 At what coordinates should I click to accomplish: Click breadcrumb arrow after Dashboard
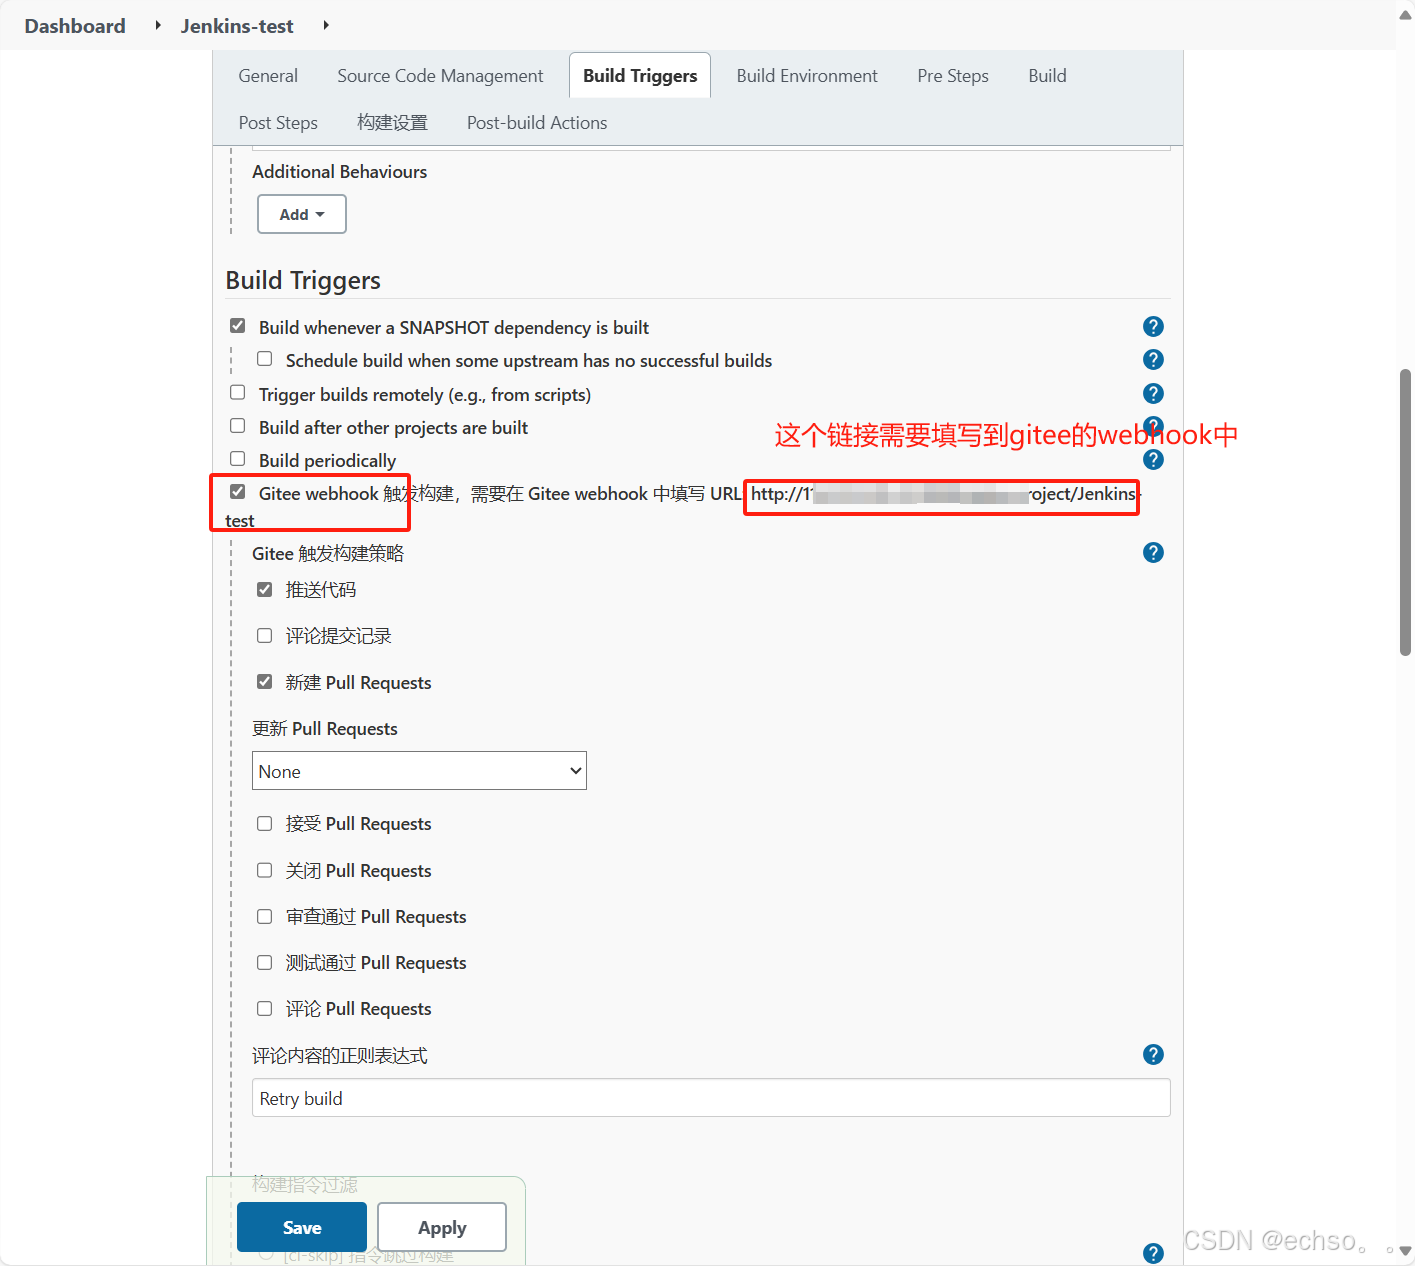(158, 25)
